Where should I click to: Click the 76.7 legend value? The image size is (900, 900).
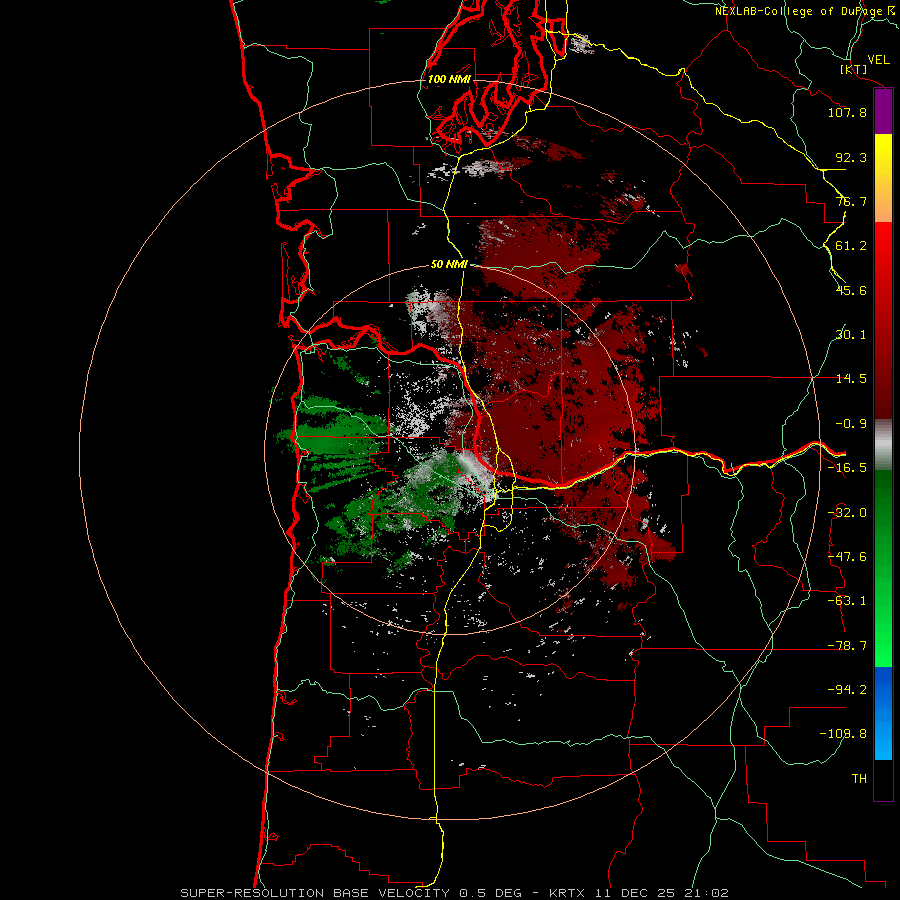(x=851, y=201)
